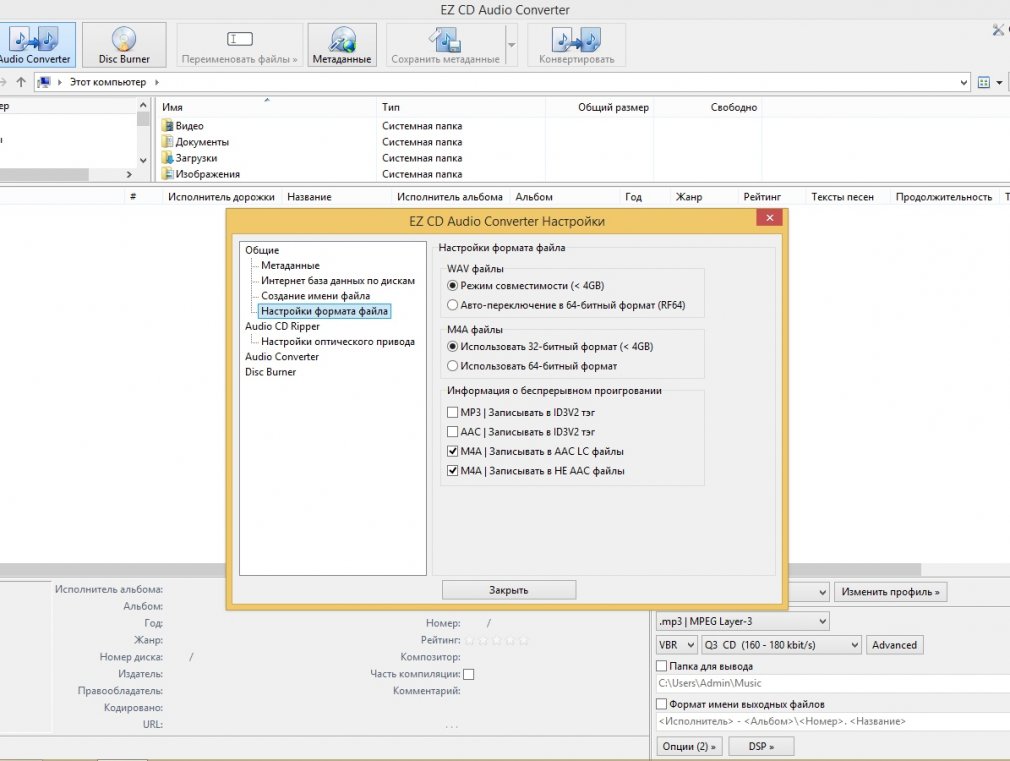
Task: Click the Переименовать файлы toolbar button
Action: coord(239,44)
